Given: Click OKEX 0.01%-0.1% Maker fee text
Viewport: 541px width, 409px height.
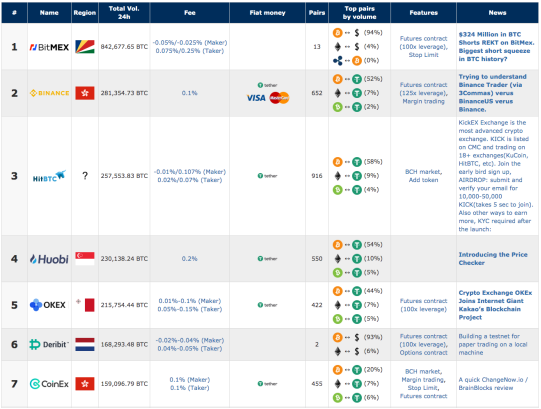Looking at the screenshot, I should pyautogui.click(x=190, y=301).
